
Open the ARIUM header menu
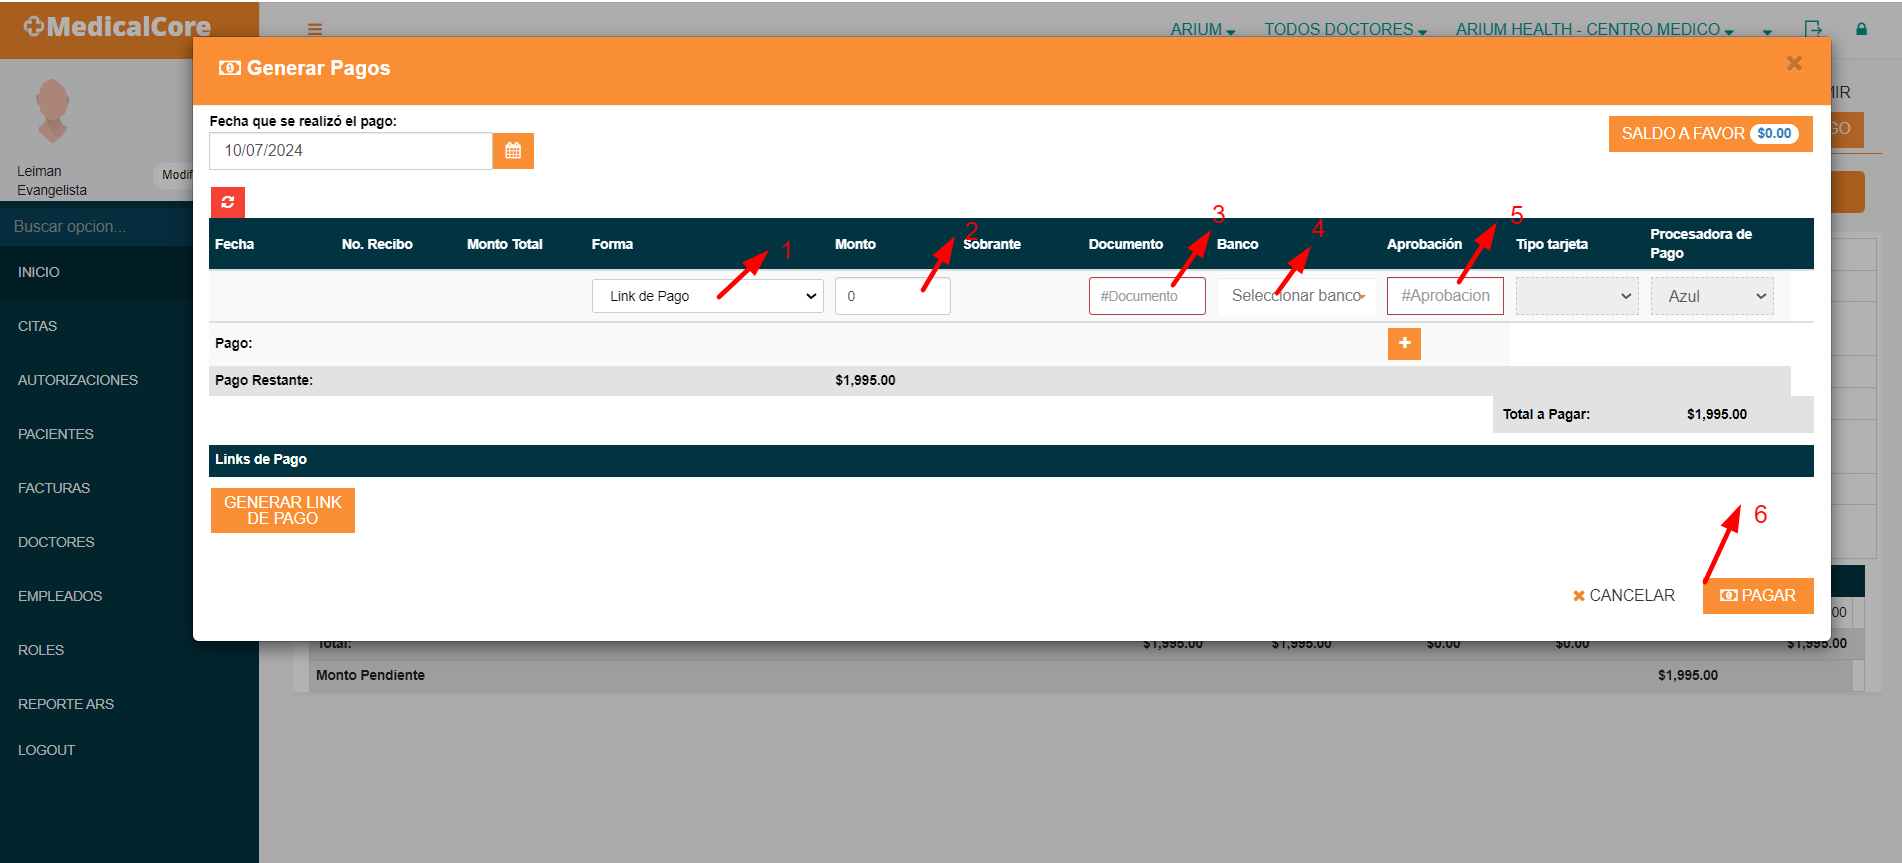click(1203, 30)
